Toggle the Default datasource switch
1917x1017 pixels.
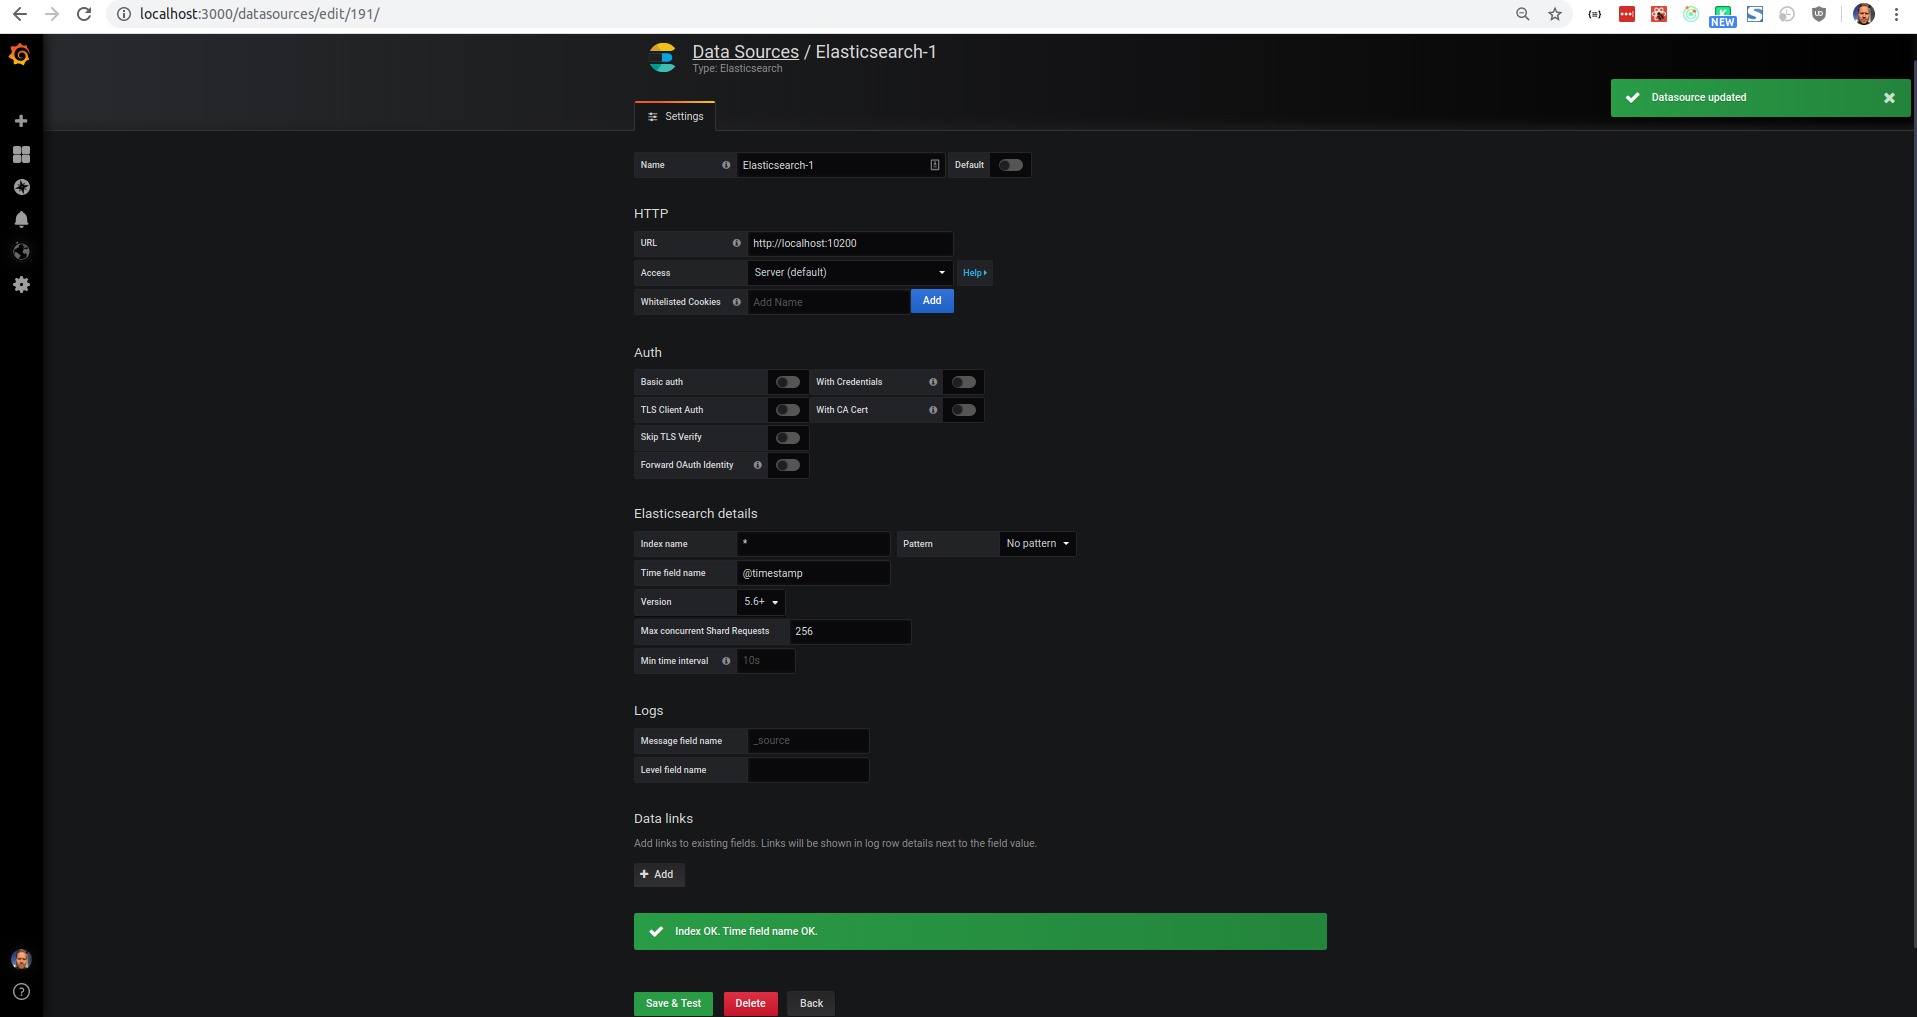coord(1009,164)
